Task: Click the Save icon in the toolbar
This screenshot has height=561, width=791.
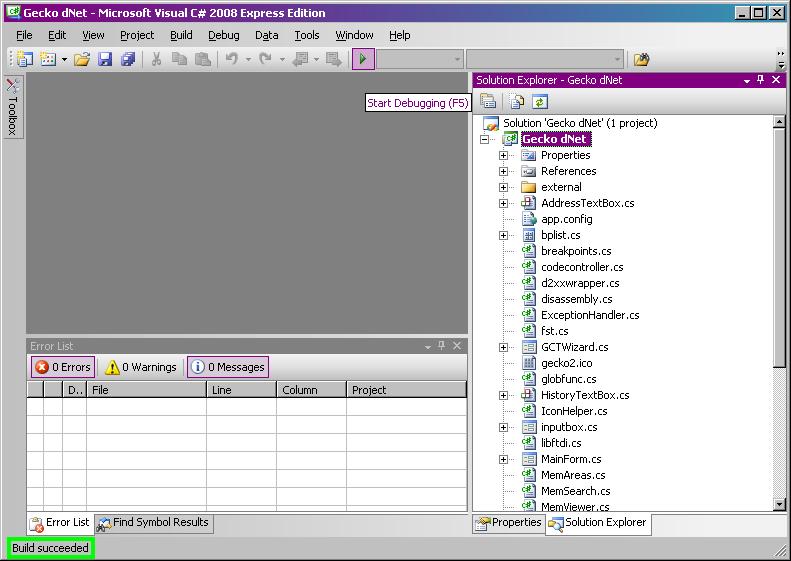Action: coord(105,60)
